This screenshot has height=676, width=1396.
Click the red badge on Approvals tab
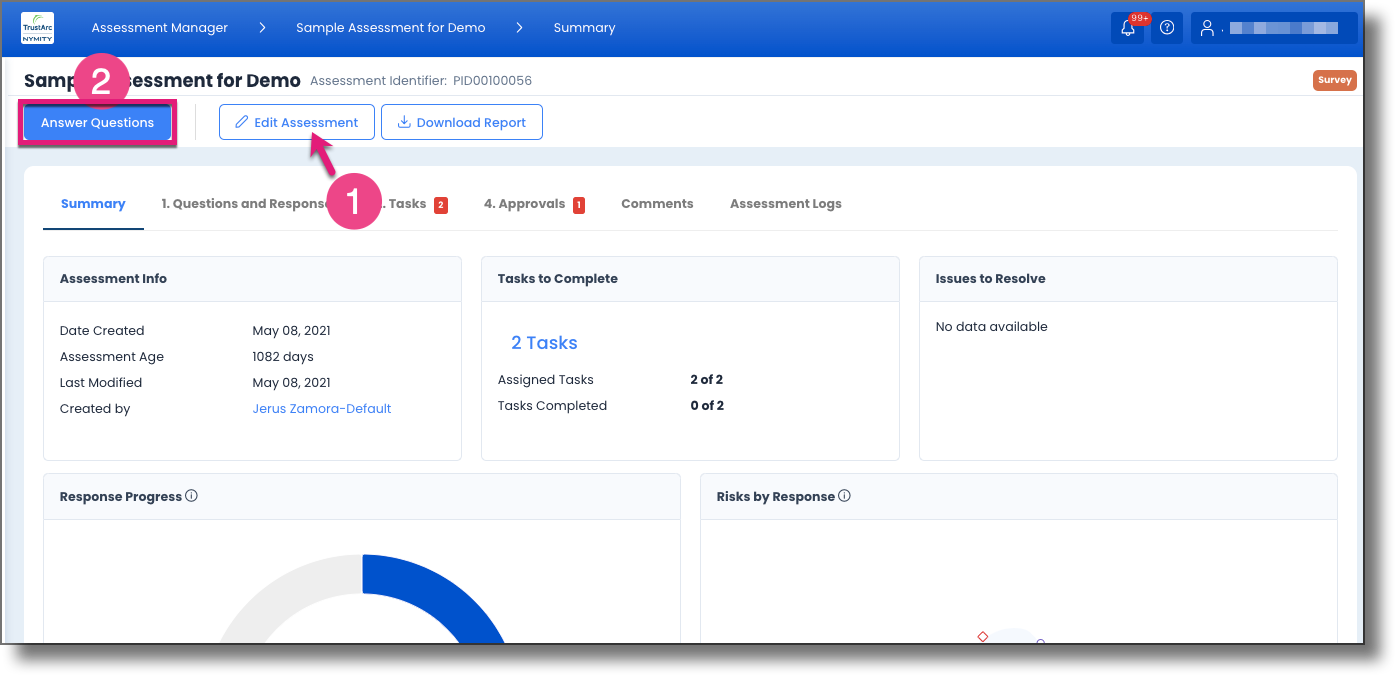pyautogui.click(x=578, y=205)
